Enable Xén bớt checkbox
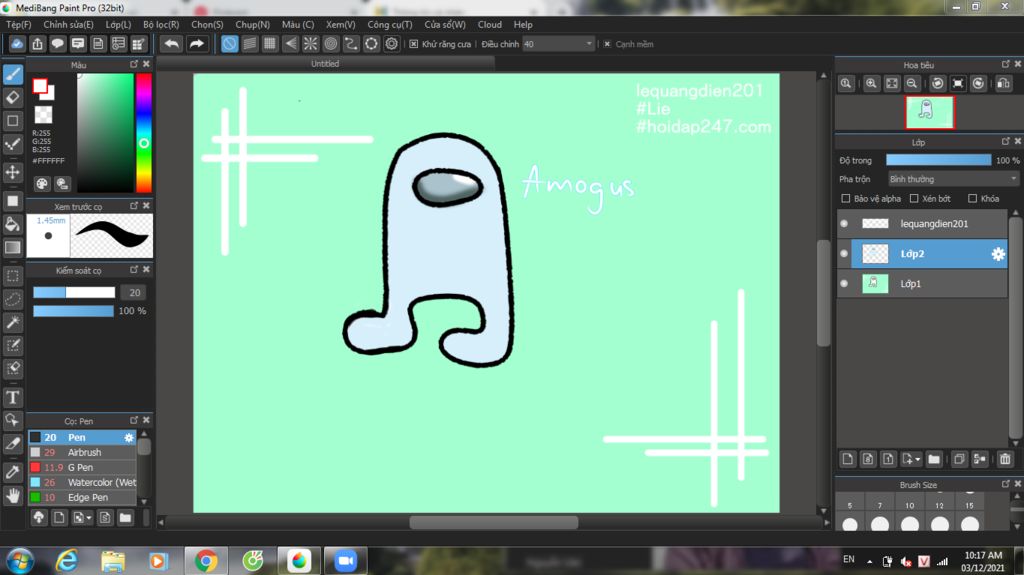The width and height of the screenshot is (1024, 575). coord(914,199)
